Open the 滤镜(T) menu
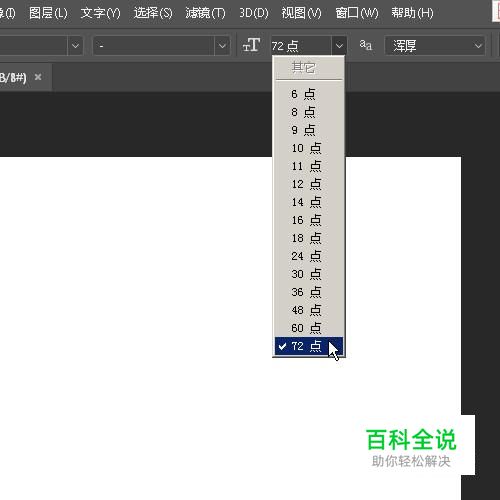This screenshot has width=500, height=500. 205,13
